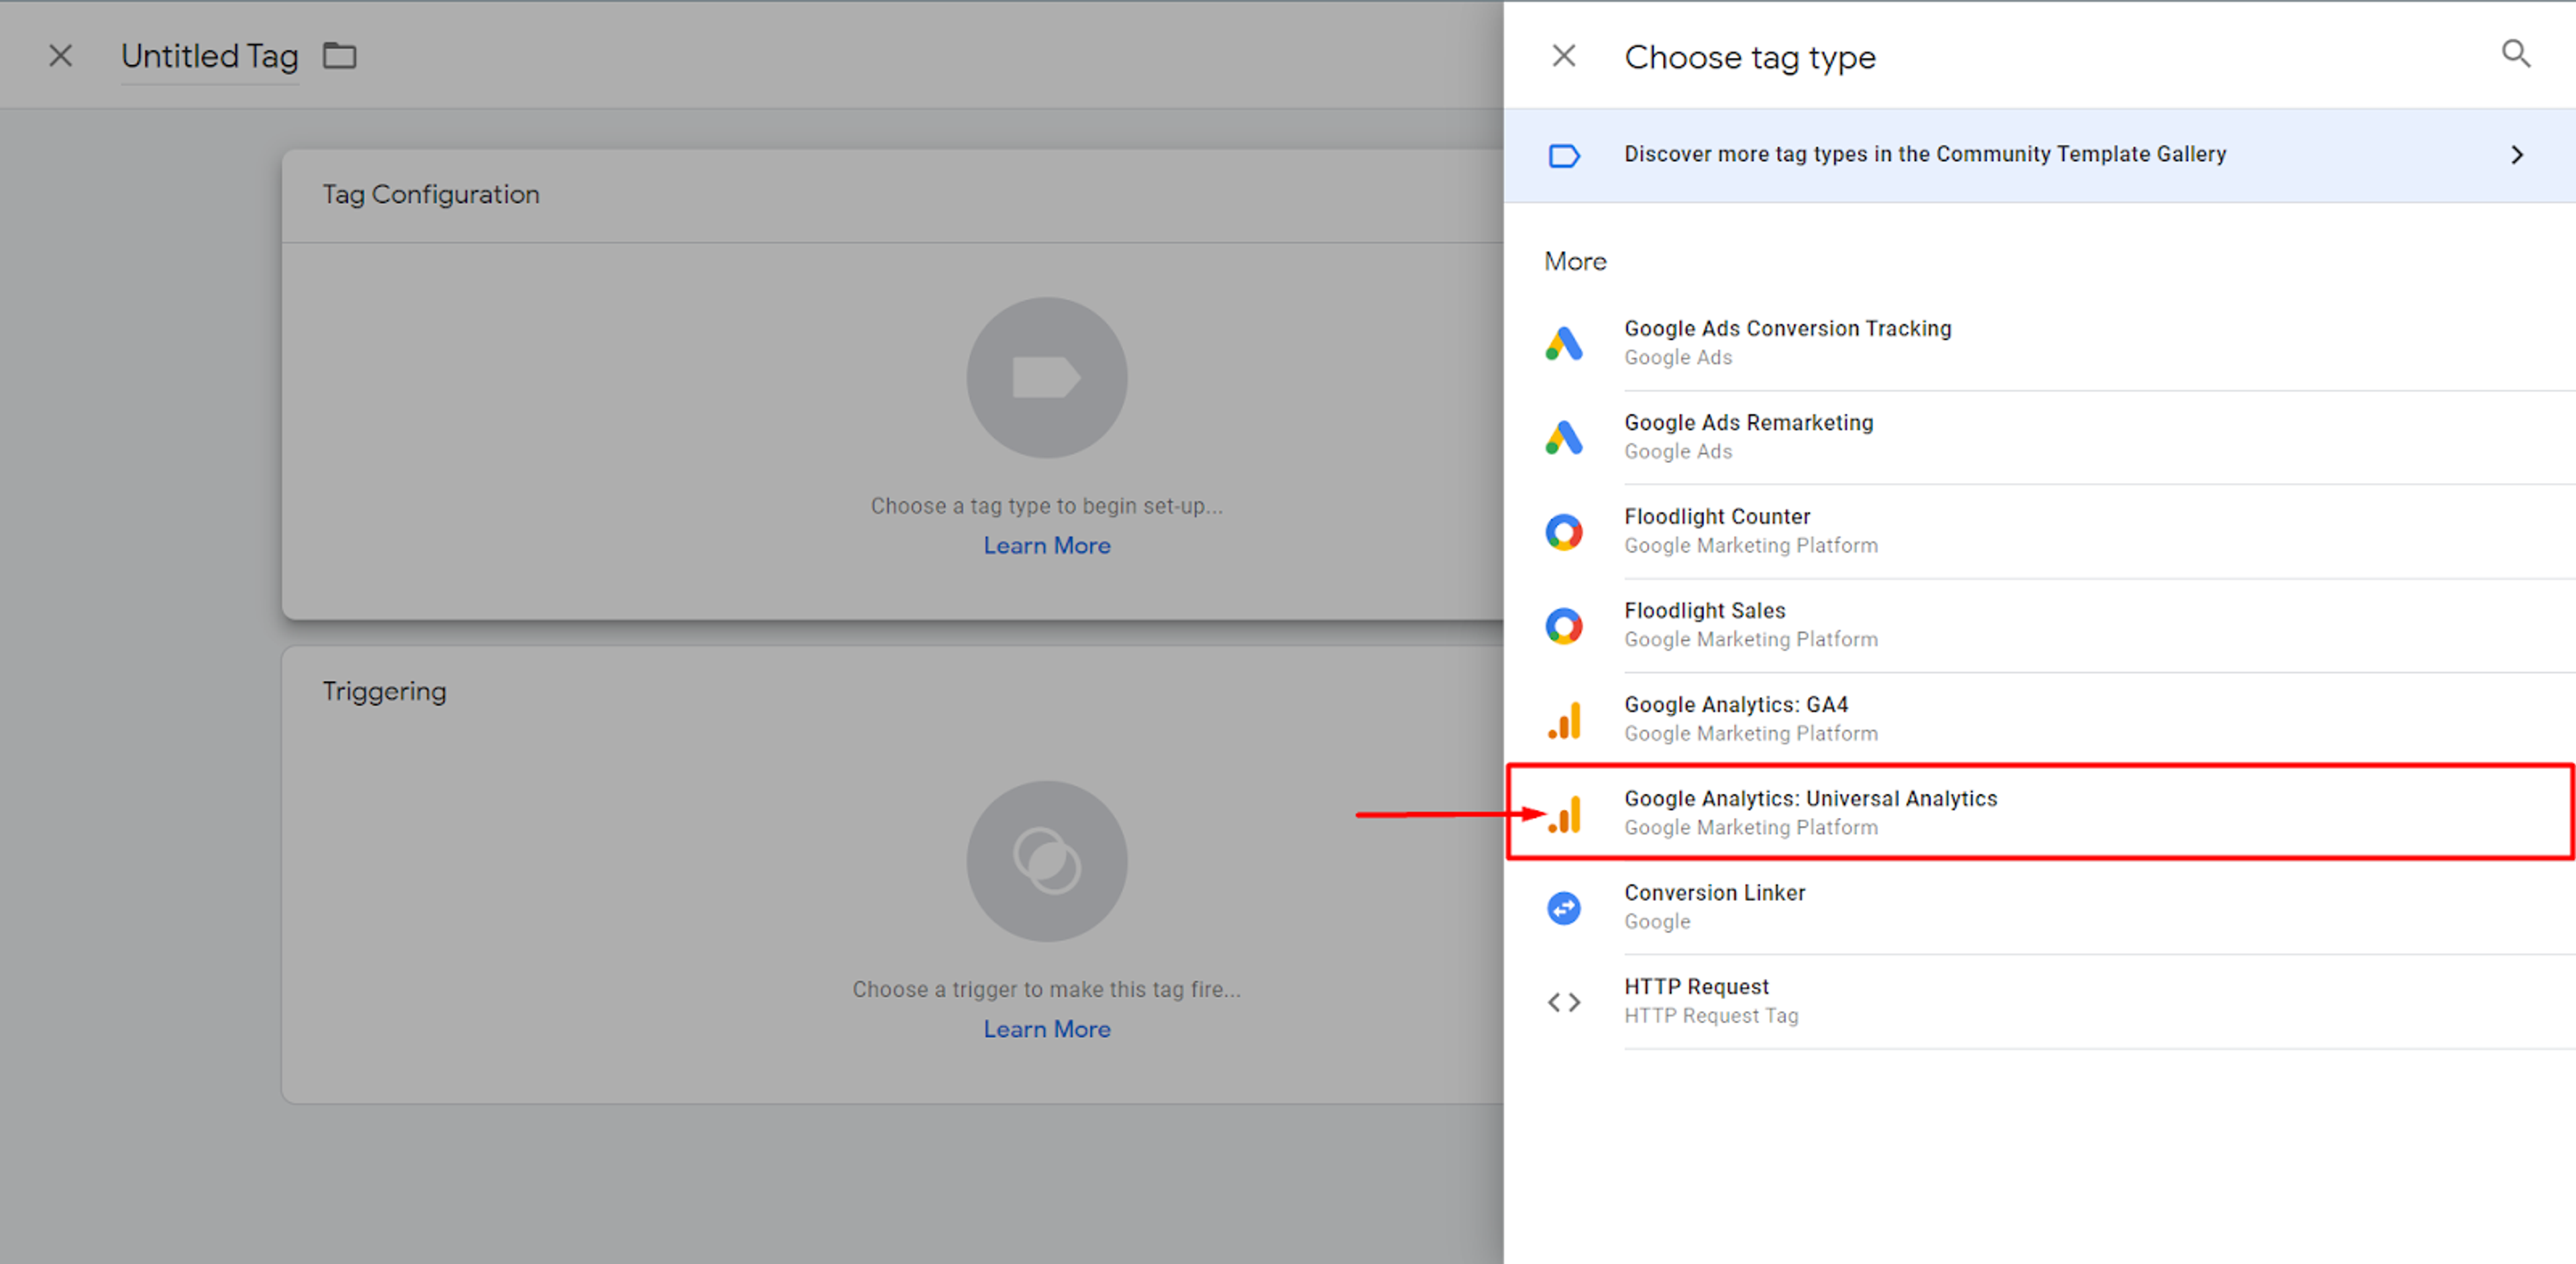
Task: Click the folder icon beside Untitled Tag
Action: 340,55
